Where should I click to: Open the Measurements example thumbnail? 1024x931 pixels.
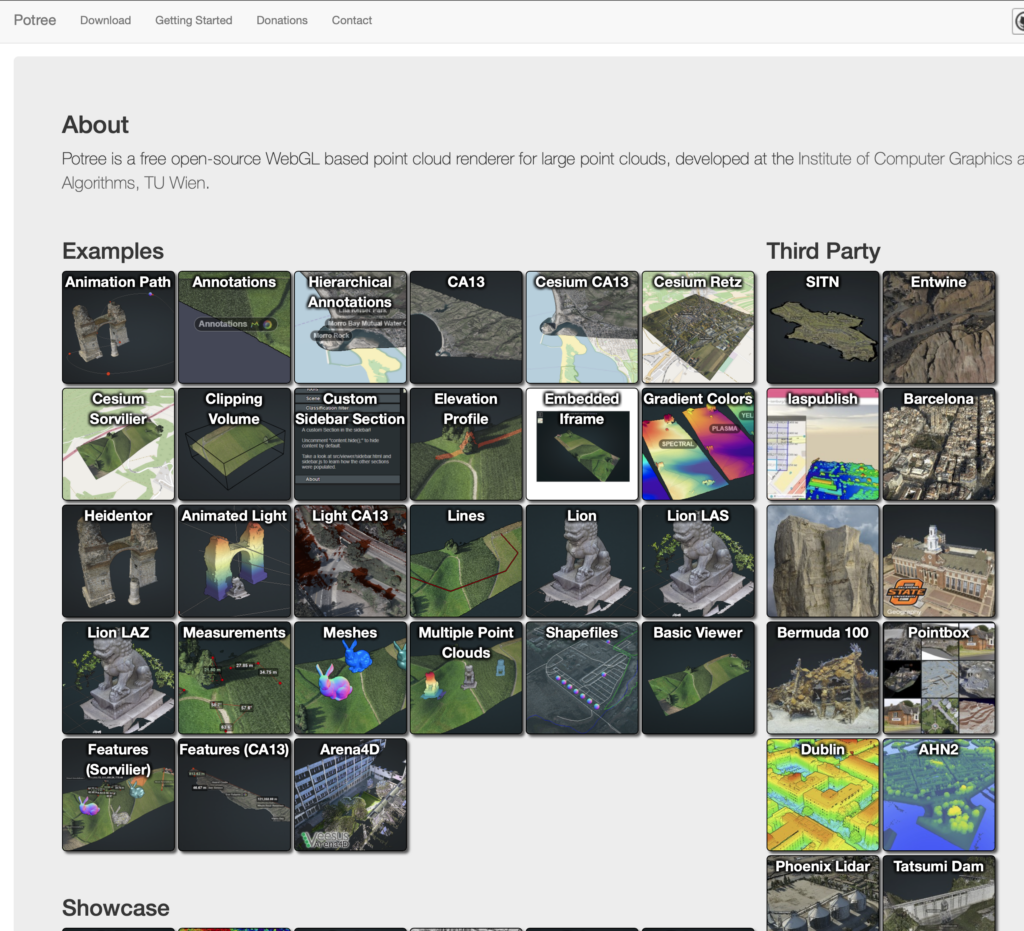(234, 678)
